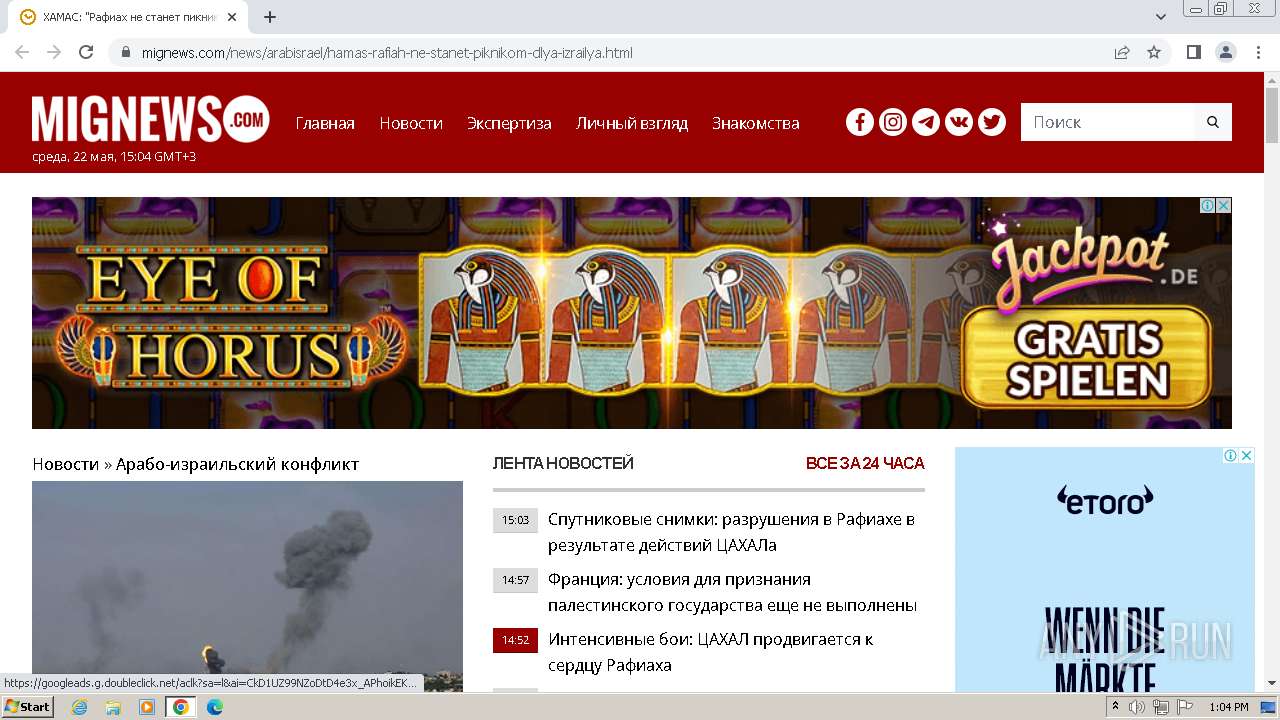This screenshot has height=720, width=1280.
Task: Open the MIGnews Twitter icon
Action: tap(992, 122)
